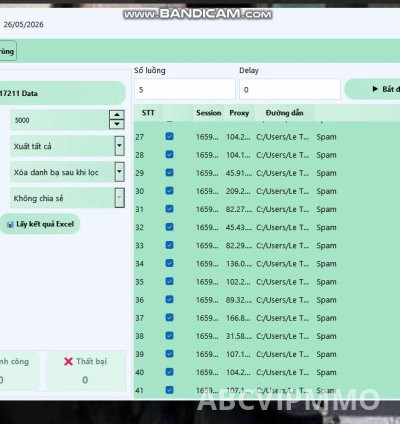This screenshot has height=424, width=400.
Task: Select proxy cell 45.43... in row 32
Action: (239, 227)
